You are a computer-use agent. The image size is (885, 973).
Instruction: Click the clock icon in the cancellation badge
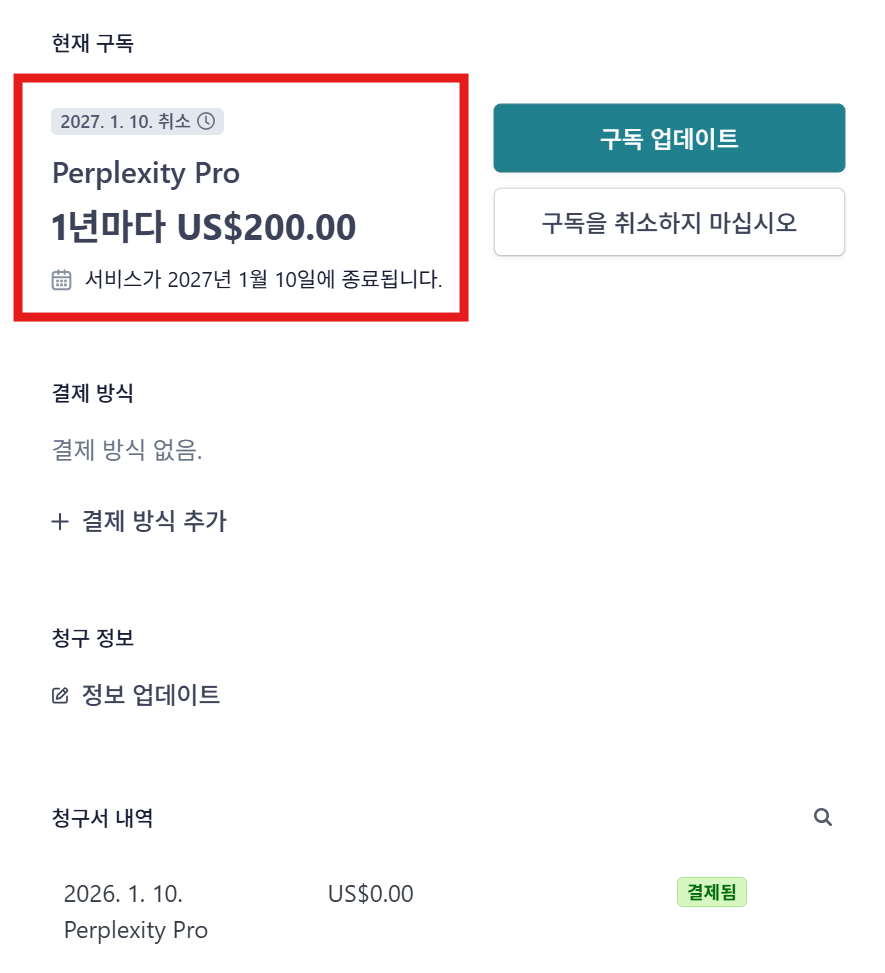[x=206, y=122]
